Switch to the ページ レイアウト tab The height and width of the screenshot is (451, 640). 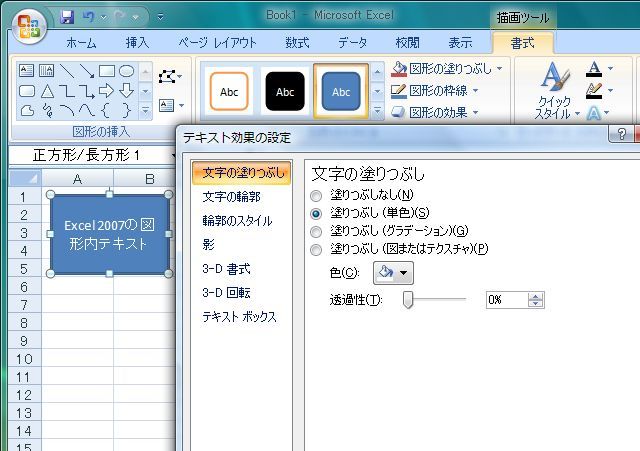pyautogui.click(x=218, y=42)
